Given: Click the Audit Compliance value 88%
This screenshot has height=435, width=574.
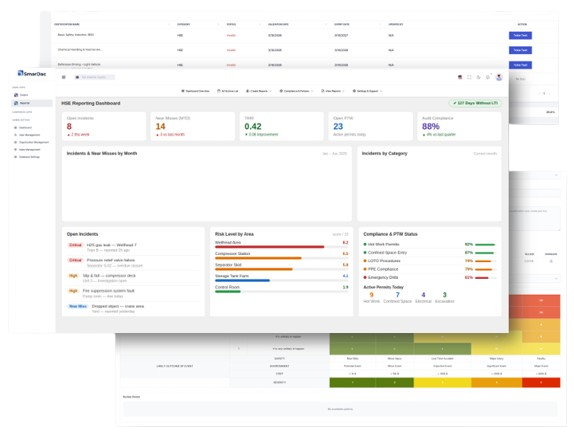Looking at the screenshot, I should (x=430, y=127).
